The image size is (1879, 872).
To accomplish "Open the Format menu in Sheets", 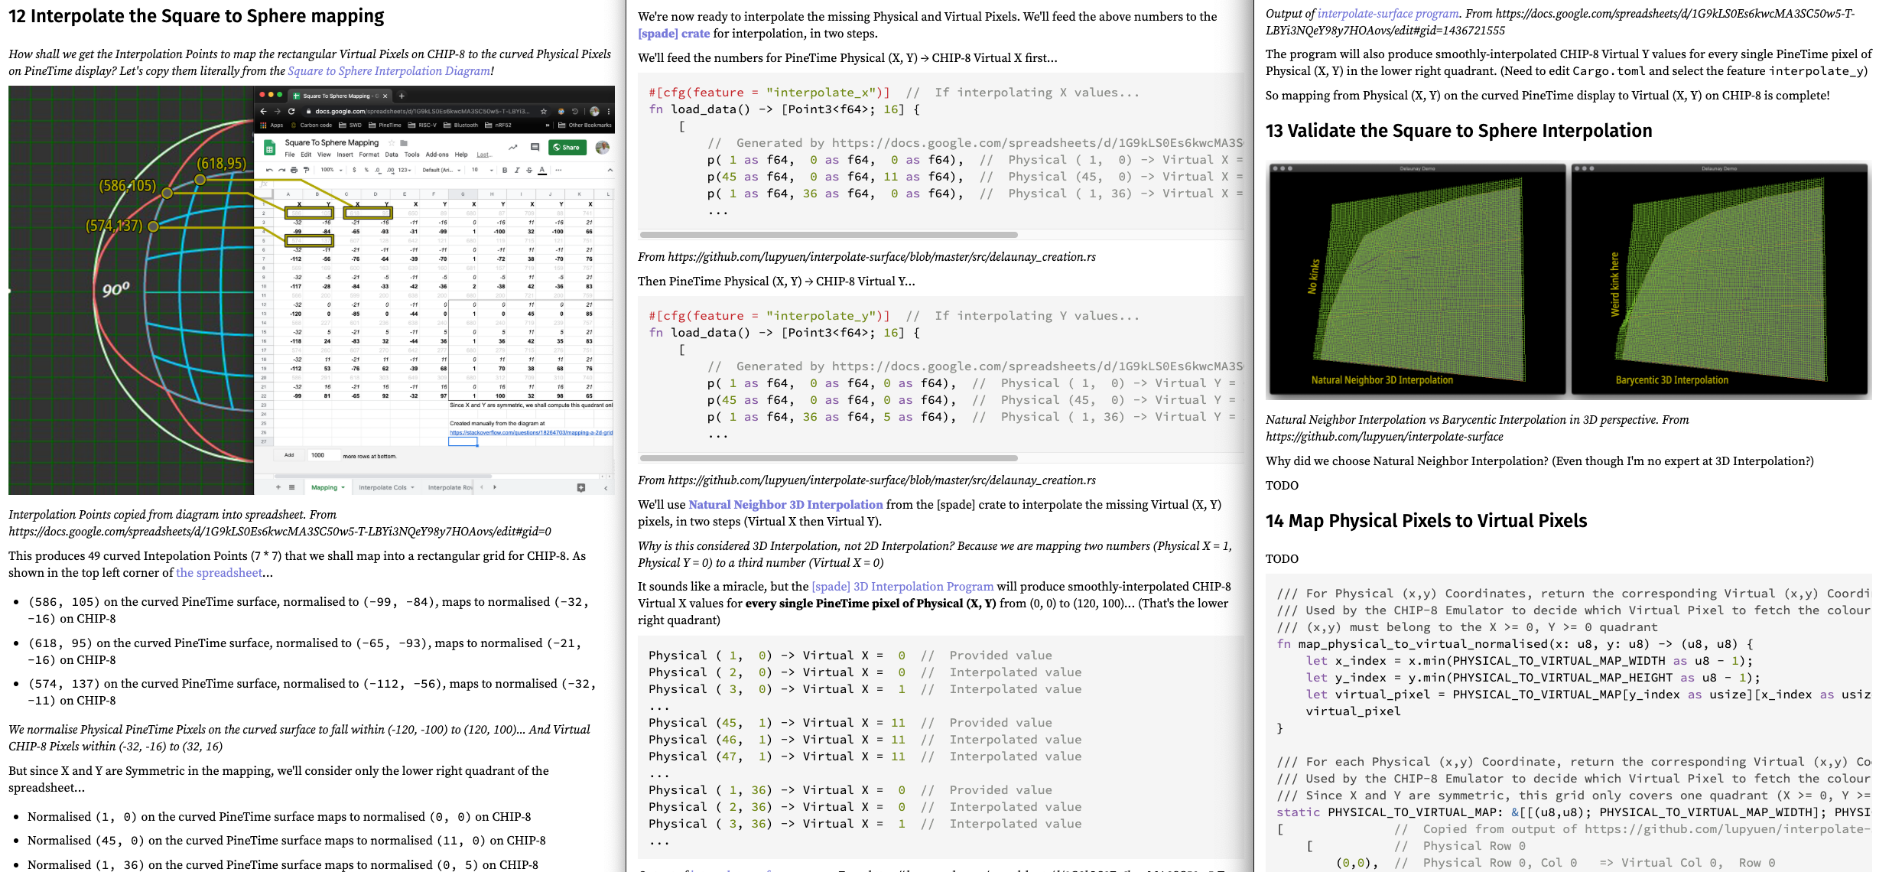I will click(x=369, y=155).
